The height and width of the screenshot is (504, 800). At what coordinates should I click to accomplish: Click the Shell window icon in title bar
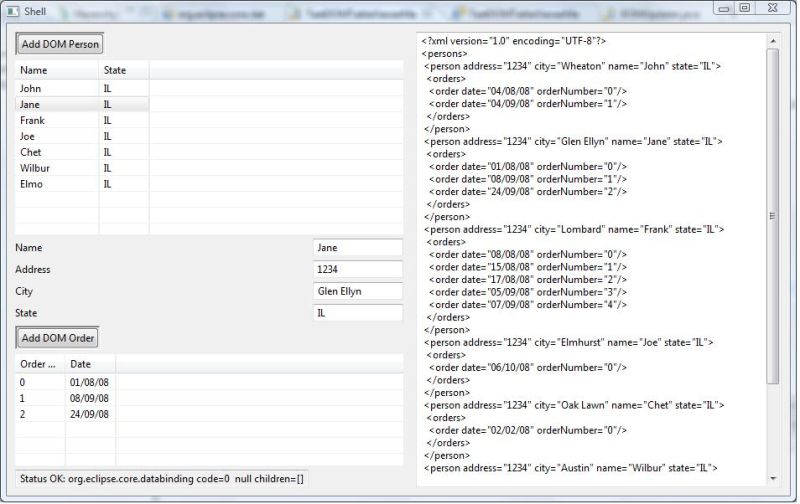click(x=13, y=11)
